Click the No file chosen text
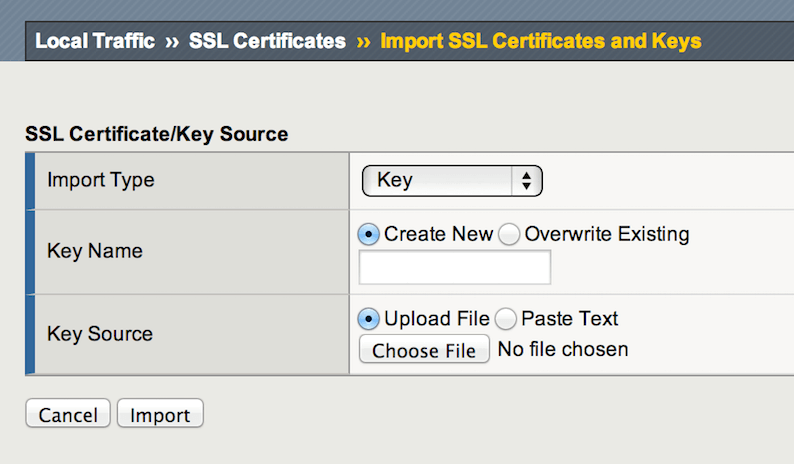794x464 pixels. pyautogui.click(x=563, y=350)
